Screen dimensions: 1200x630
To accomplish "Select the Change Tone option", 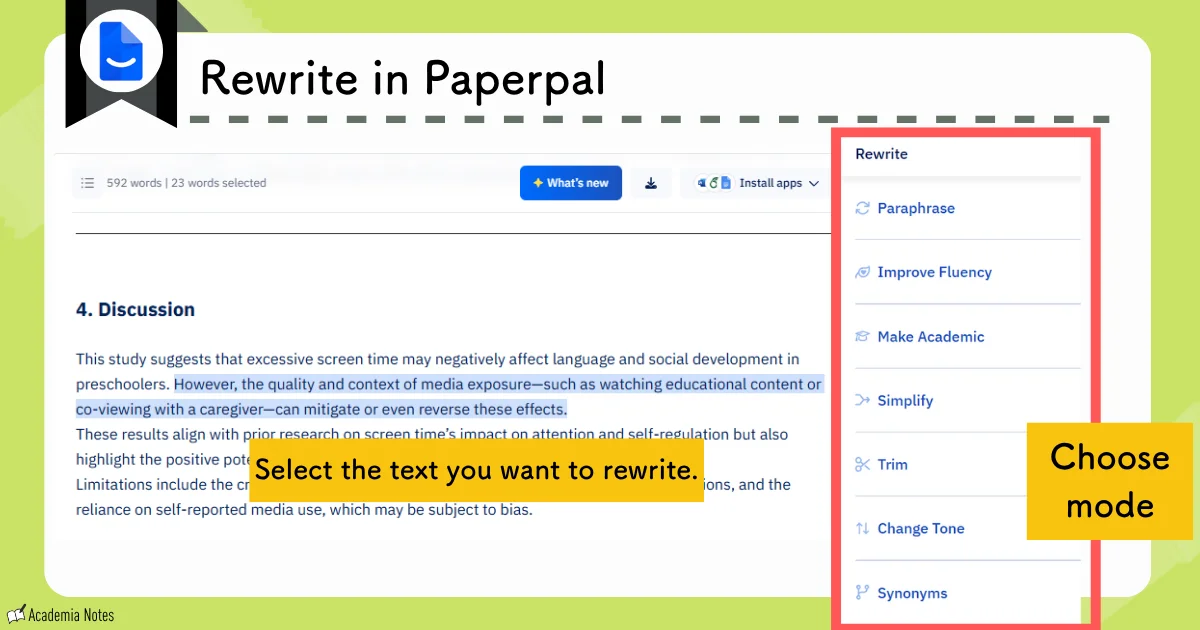I will [x=920, y=528].
